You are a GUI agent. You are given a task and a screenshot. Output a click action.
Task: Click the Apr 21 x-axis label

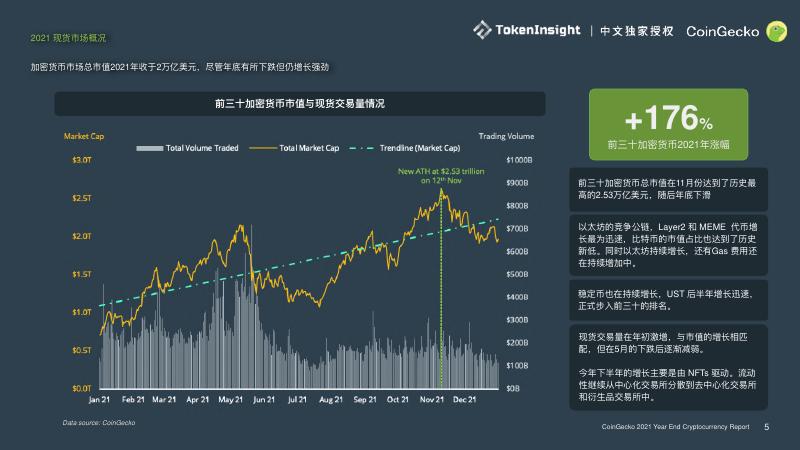(197, 399)
